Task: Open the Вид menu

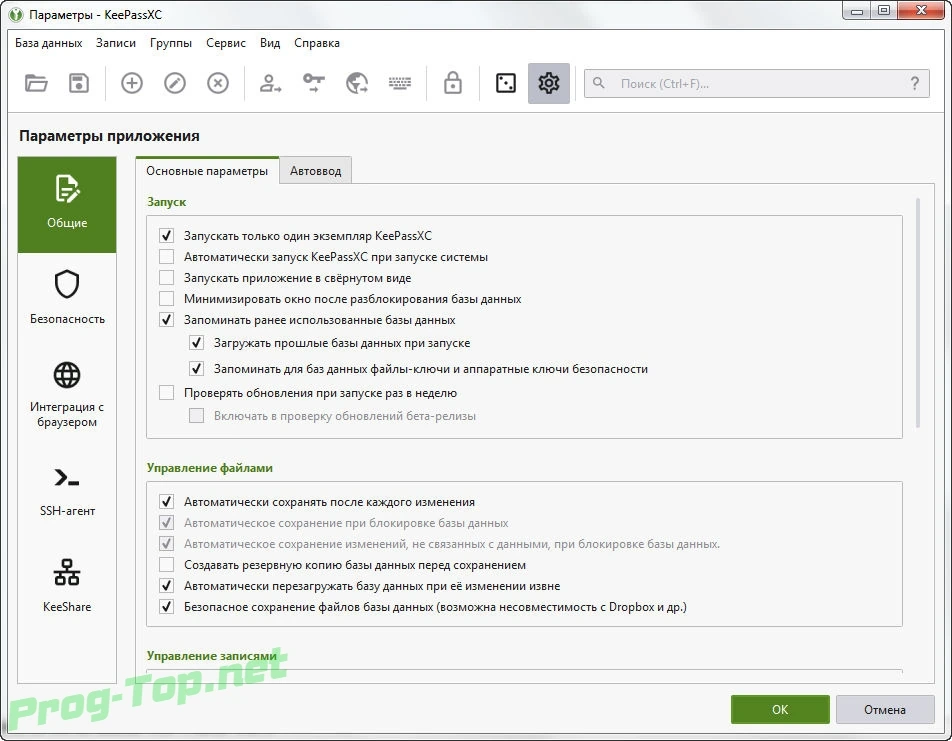Action: (270, 43)
